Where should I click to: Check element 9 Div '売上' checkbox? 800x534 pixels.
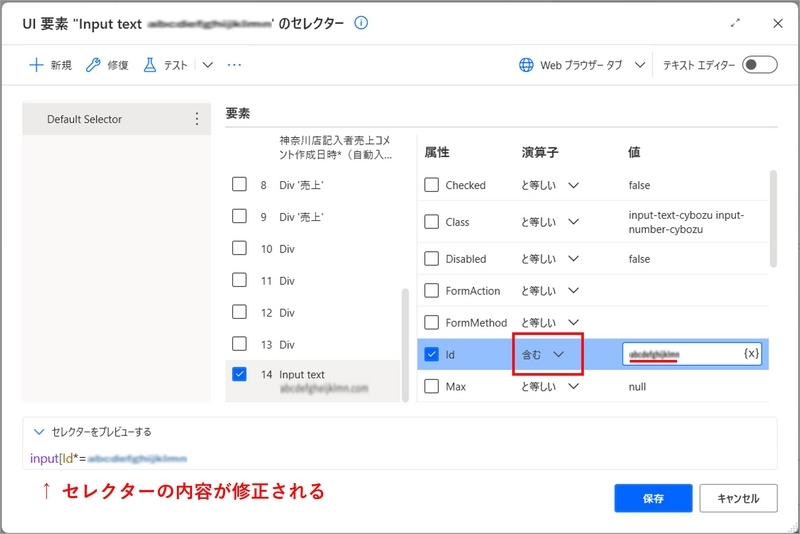click(x=239, y=216)
